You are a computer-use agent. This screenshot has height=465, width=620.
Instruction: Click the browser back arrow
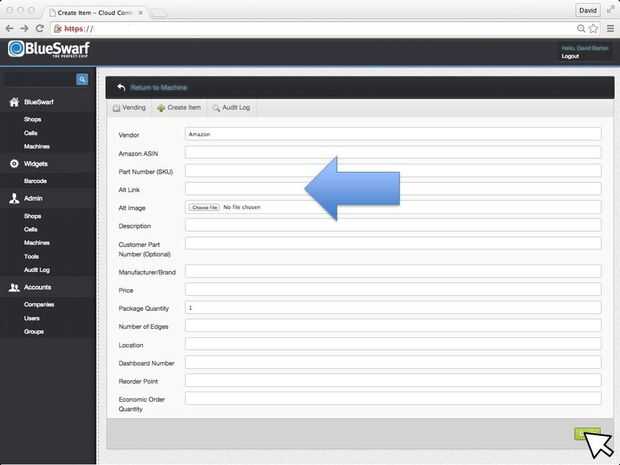pyautogui.click(x=9, y=28)
